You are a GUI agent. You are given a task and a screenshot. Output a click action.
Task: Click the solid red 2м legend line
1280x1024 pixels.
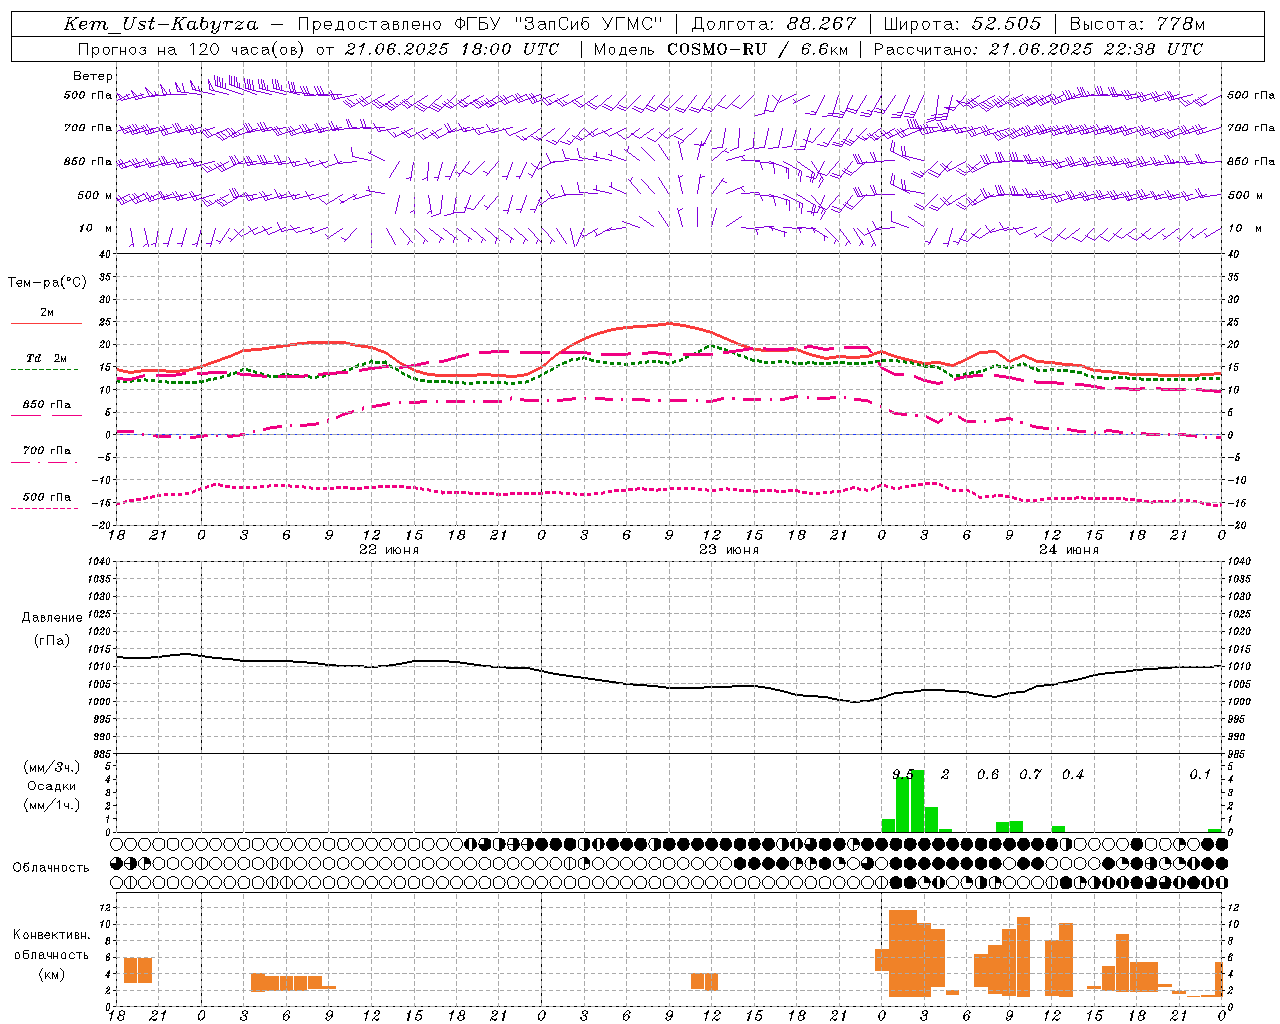pos(46,323)
